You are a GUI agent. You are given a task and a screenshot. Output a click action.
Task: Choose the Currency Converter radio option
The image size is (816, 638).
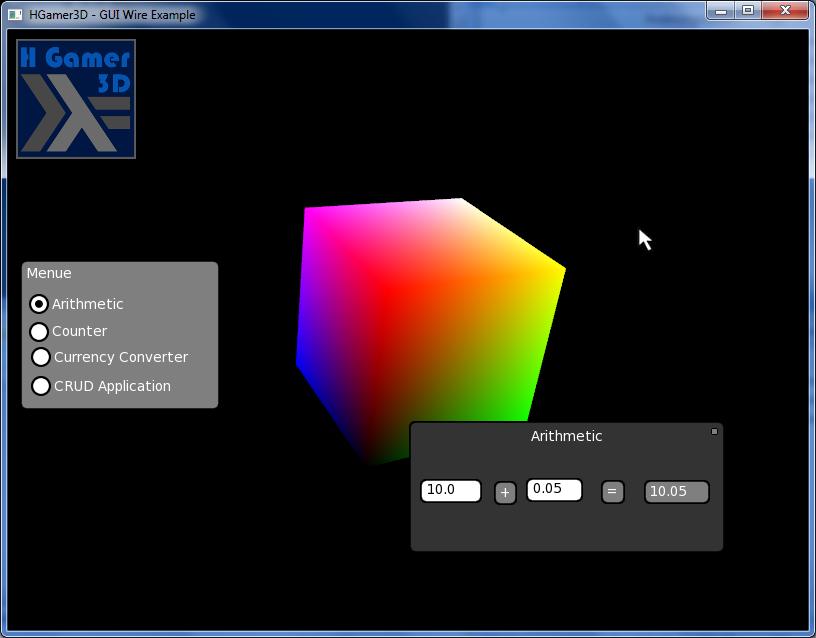point(41,357)
